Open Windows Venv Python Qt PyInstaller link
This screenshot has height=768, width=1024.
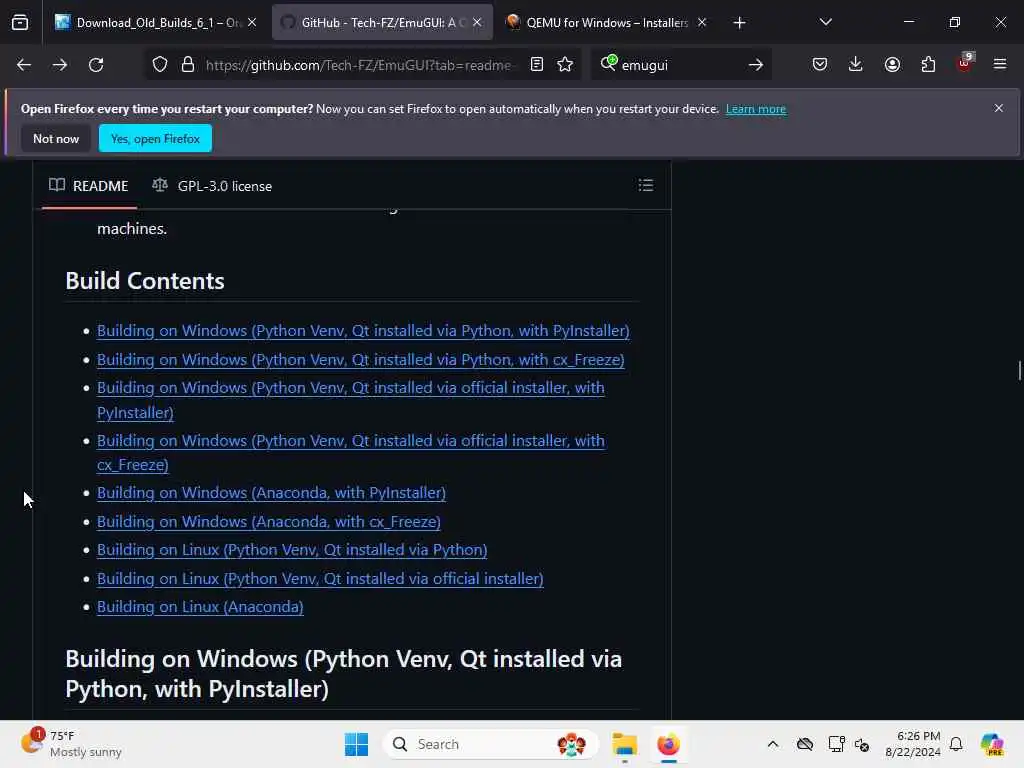(363, 331)
